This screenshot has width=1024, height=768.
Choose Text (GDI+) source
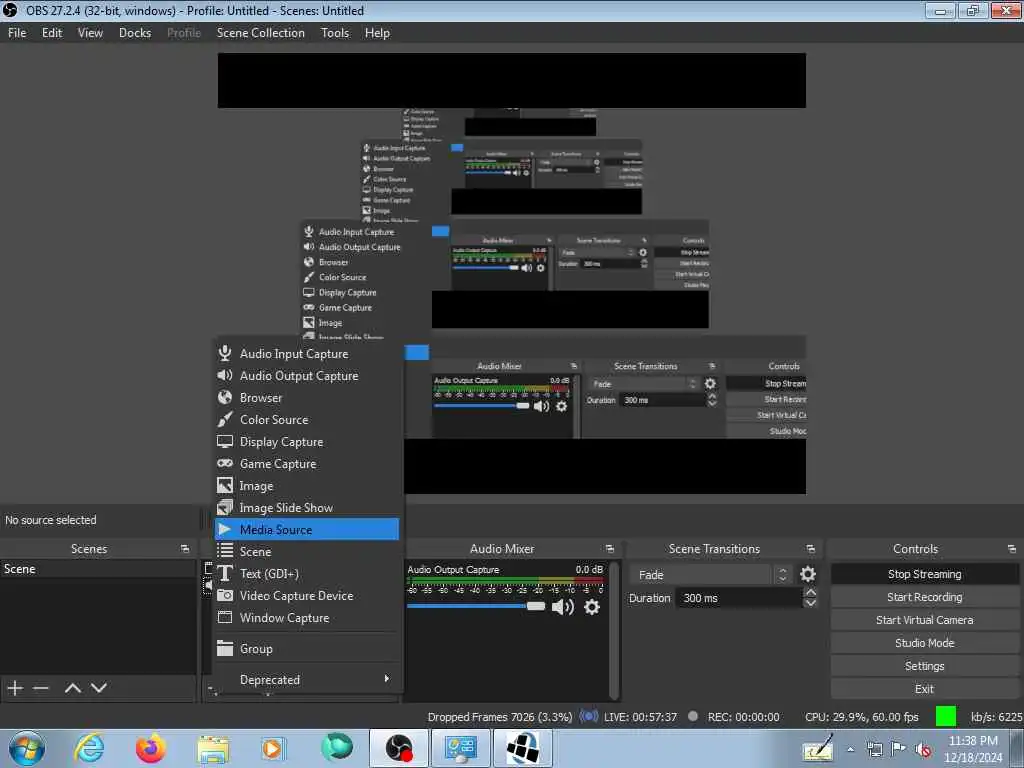tap(307, 573)
